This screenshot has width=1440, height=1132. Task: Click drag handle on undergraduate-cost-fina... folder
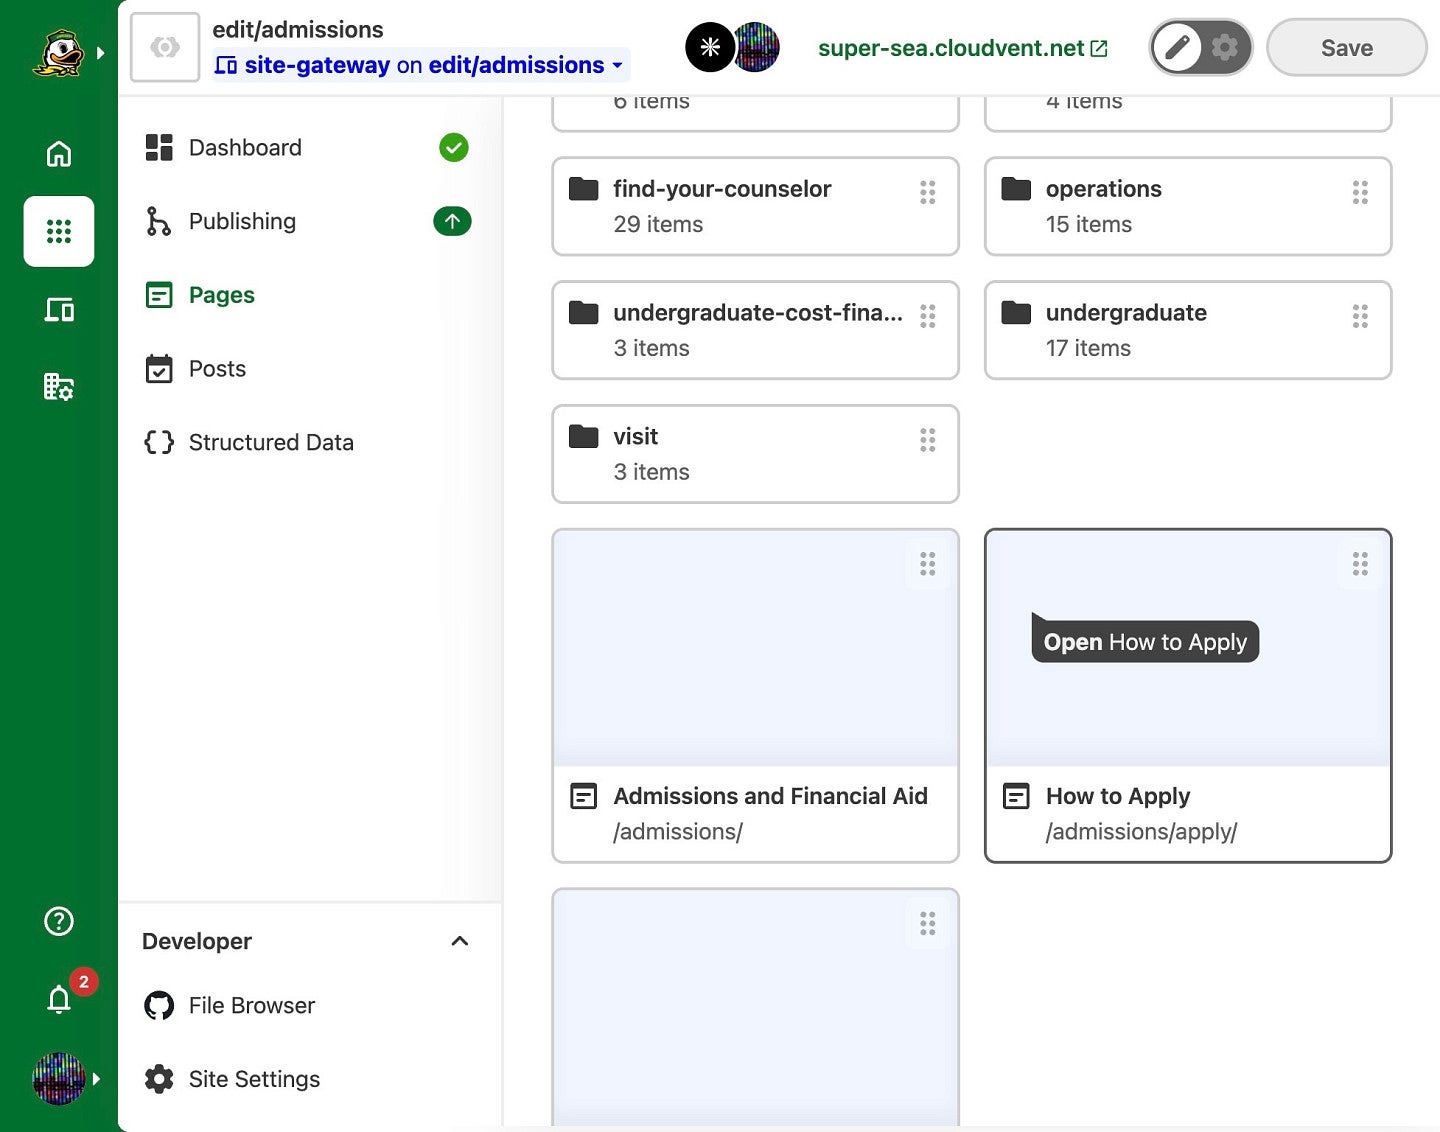point(928,316)
